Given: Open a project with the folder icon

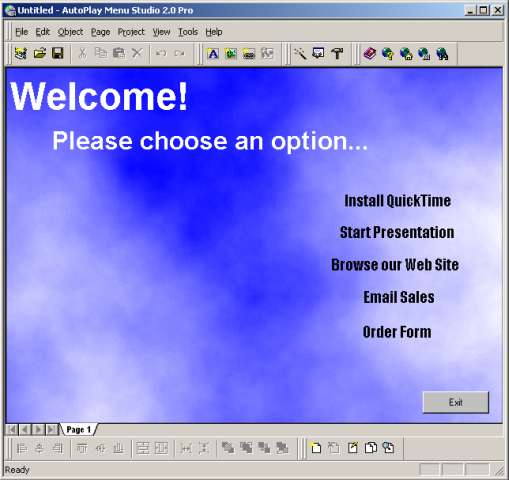Looking at the screenshot, I should click(40, 53).
